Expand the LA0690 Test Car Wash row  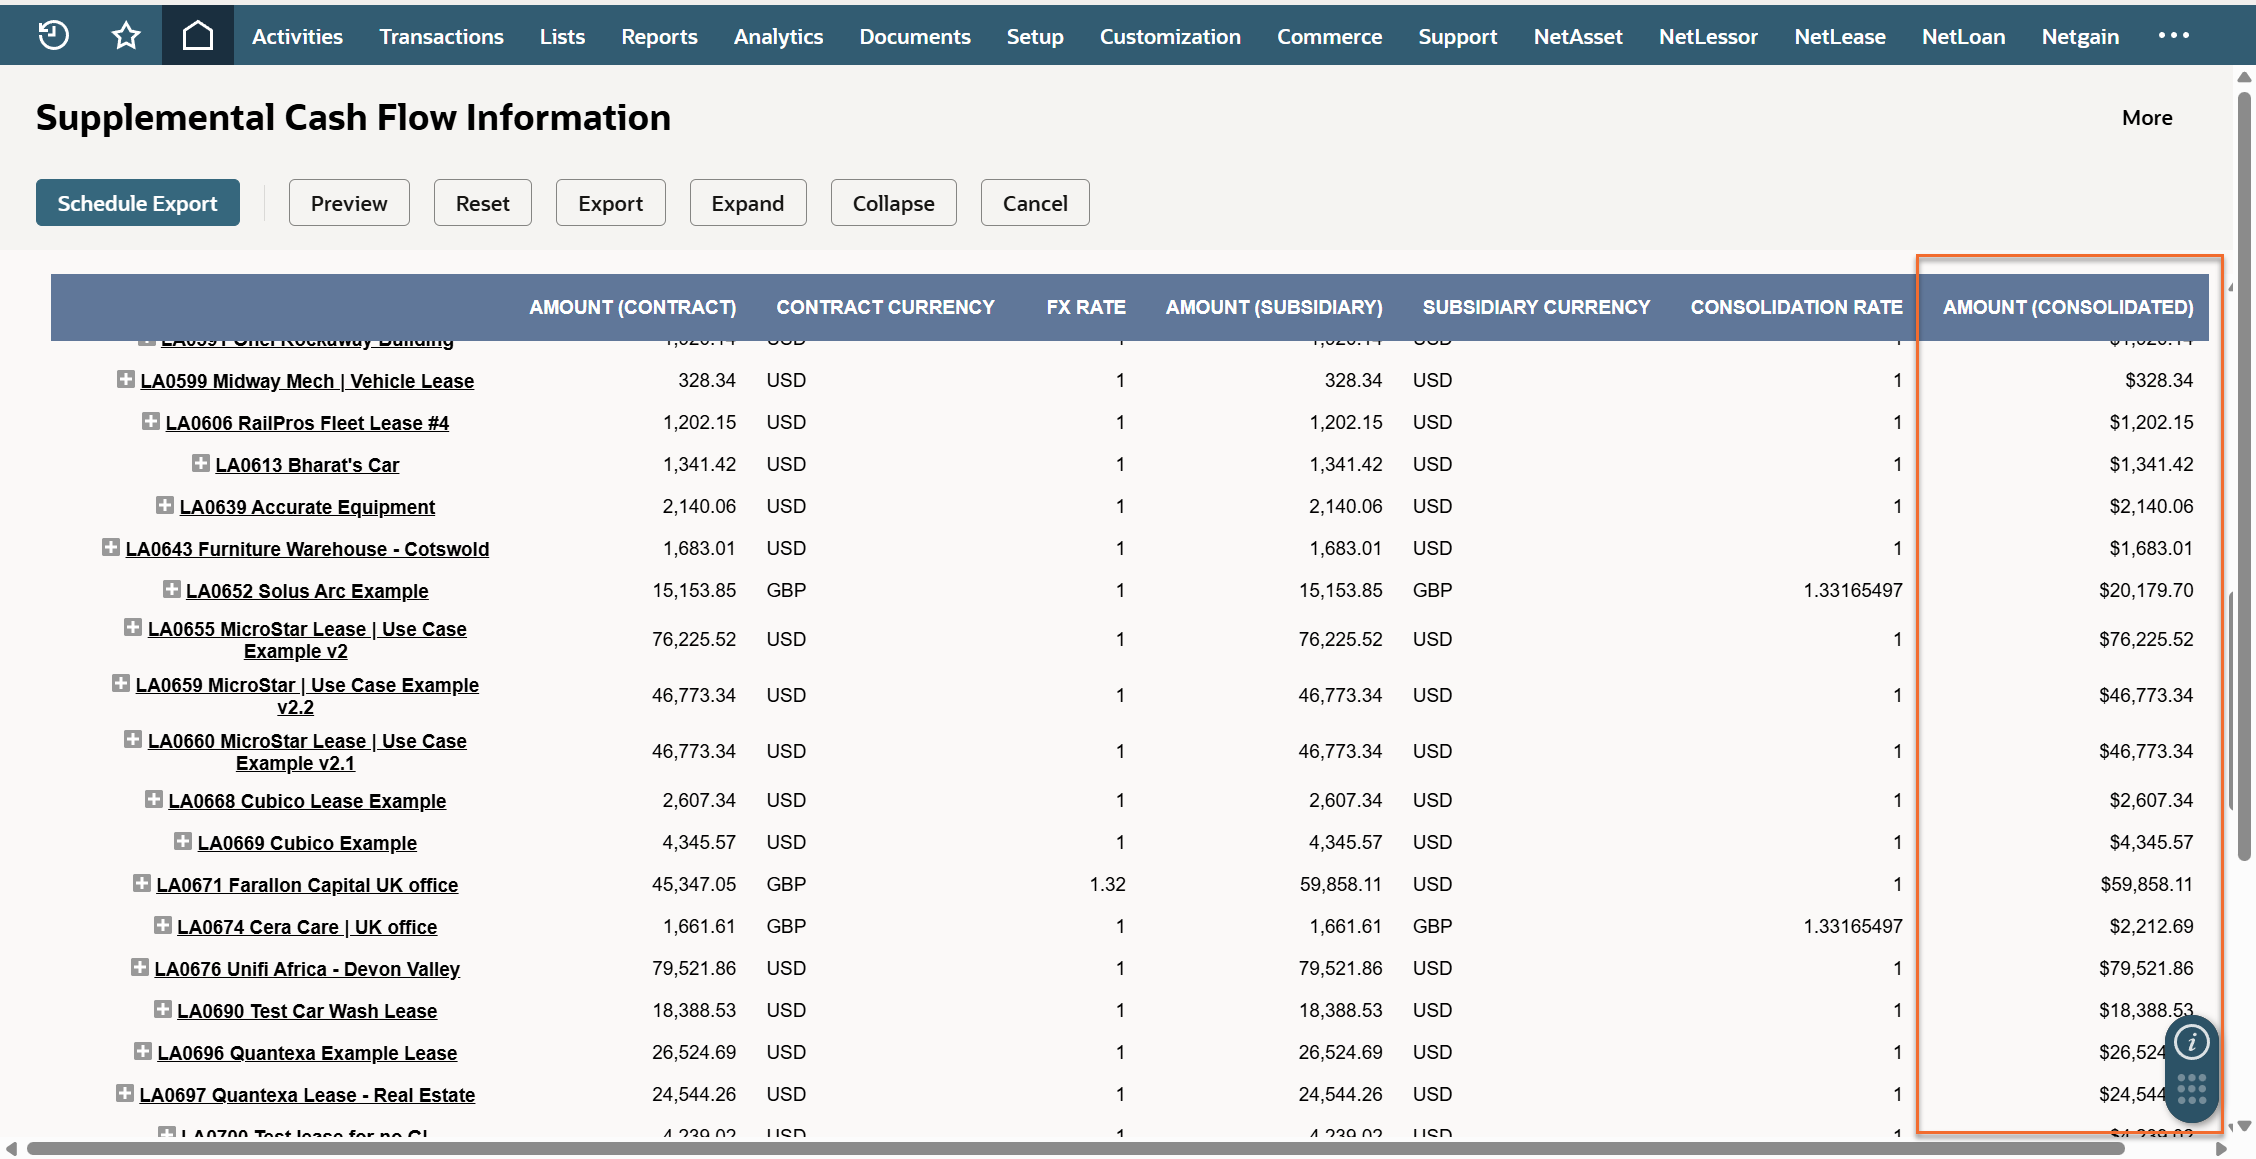point(162,1010)
